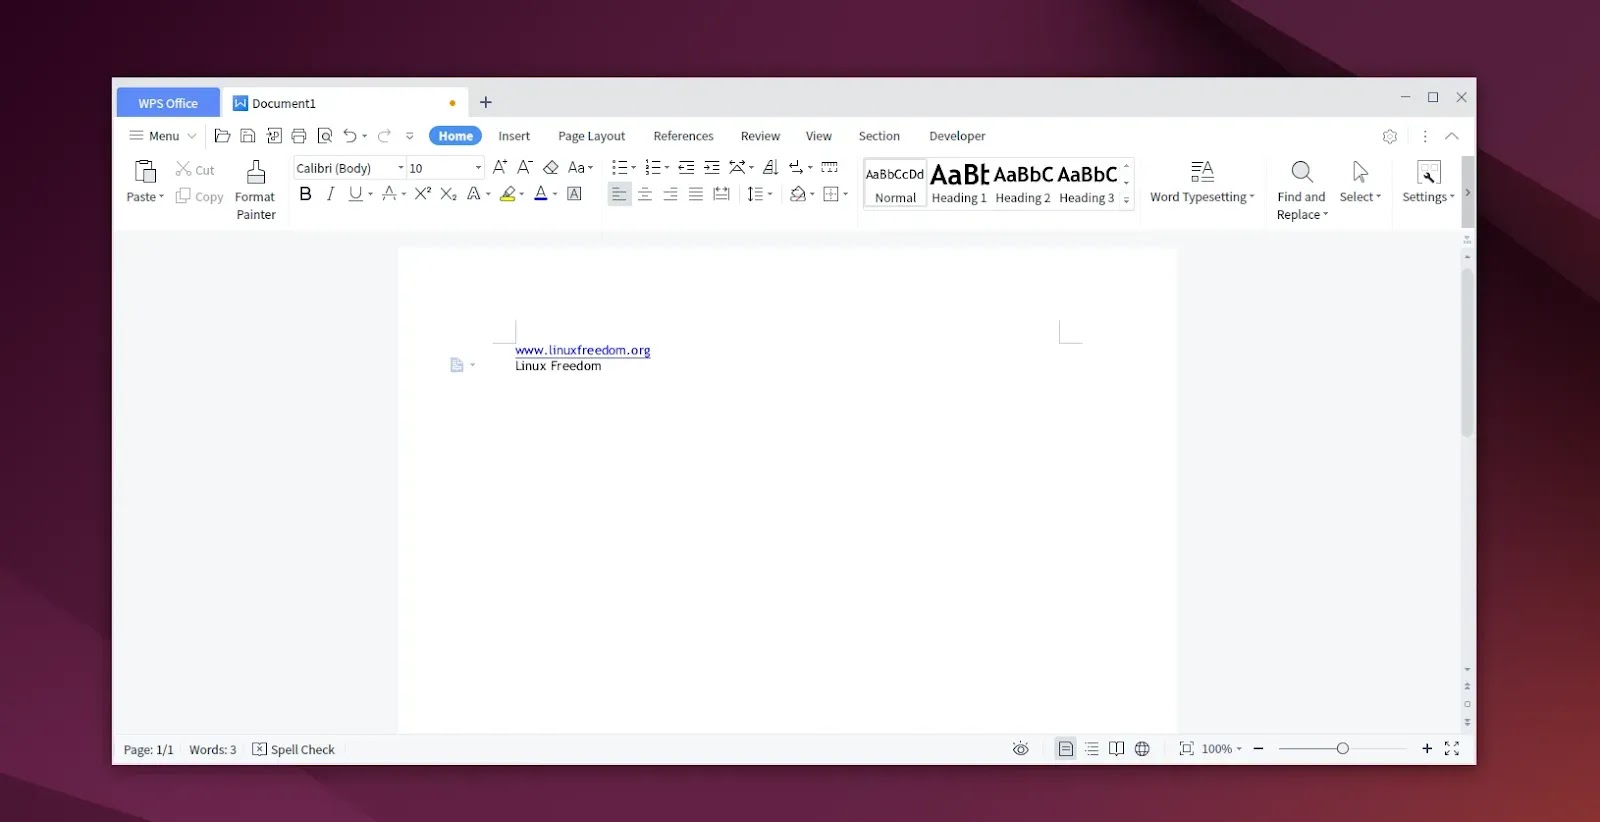Cut the selected text

tap(195, 170)
